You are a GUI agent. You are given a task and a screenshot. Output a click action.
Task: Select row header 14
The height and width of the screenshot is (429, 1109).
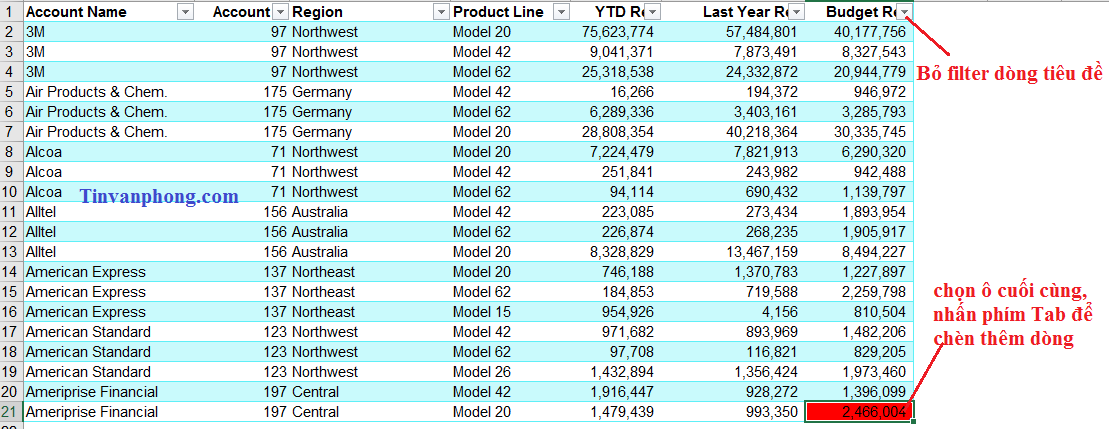(11, 272)
